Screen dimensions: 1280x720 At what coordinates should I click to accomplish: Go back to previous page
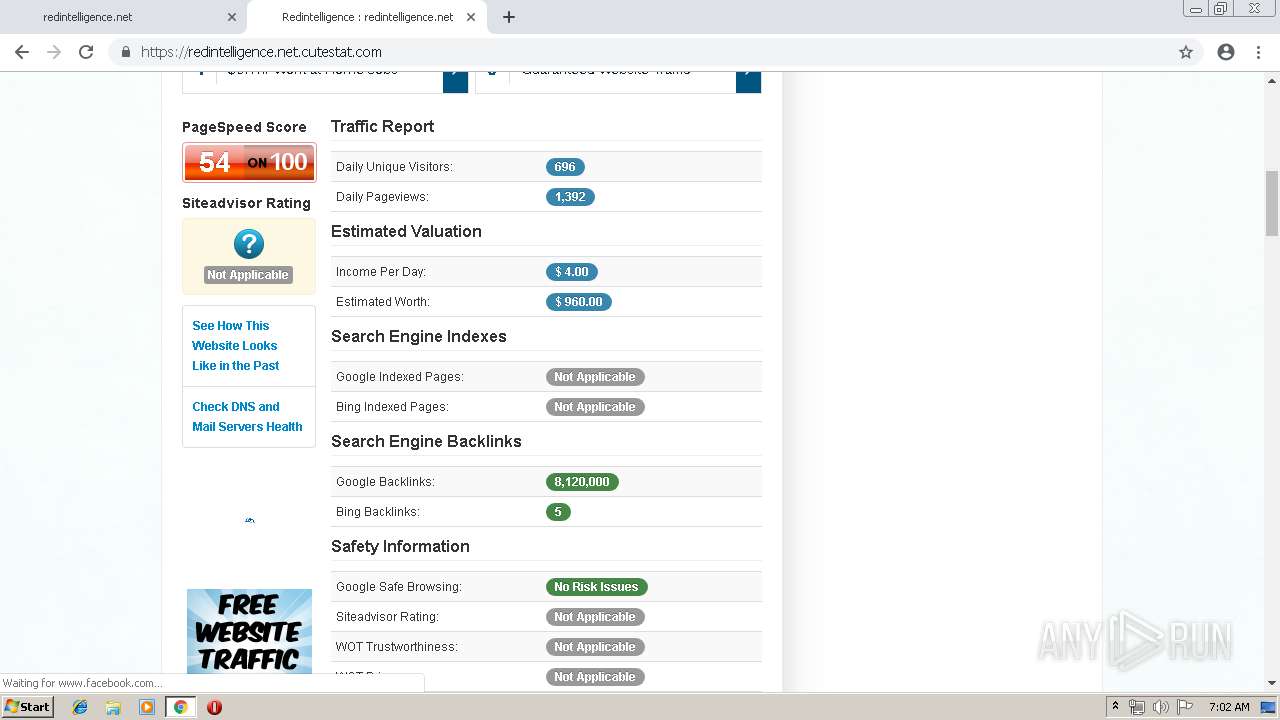22,52
